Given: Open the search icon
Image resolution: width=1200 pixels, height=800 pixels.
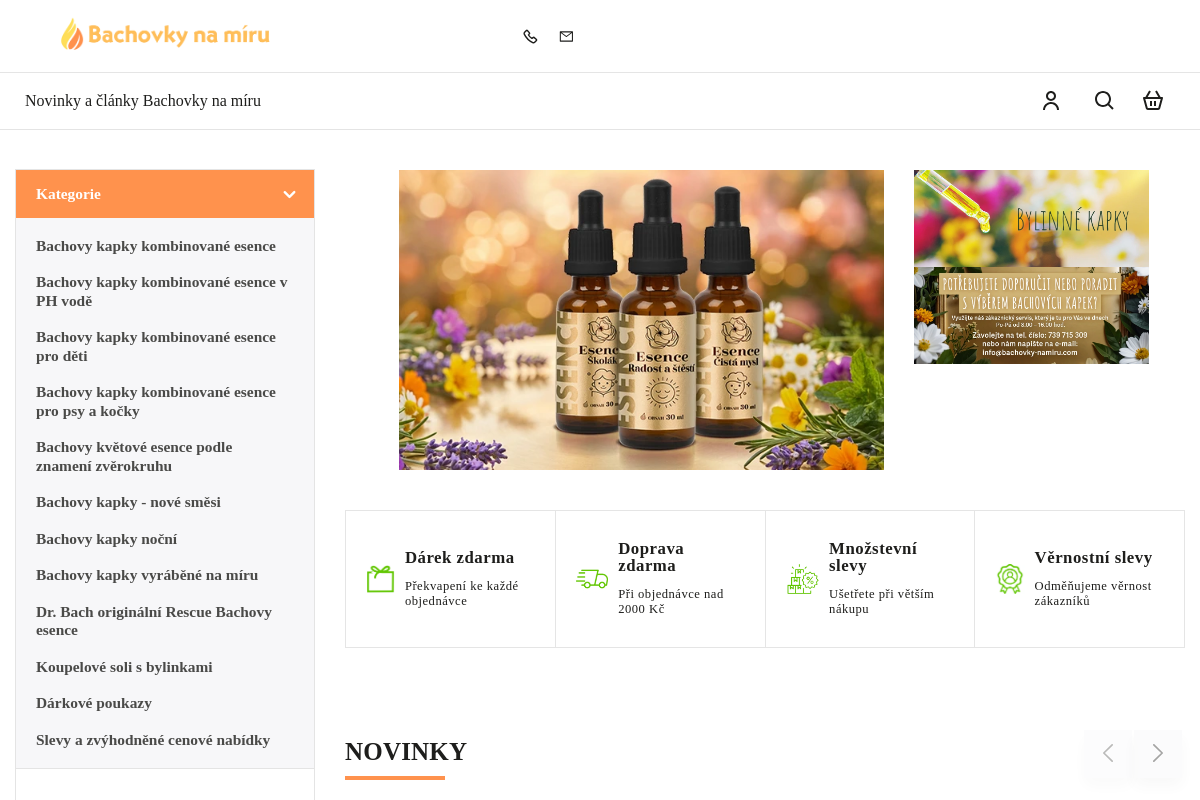Looking at the screenshot, I should click(1104, 100).
